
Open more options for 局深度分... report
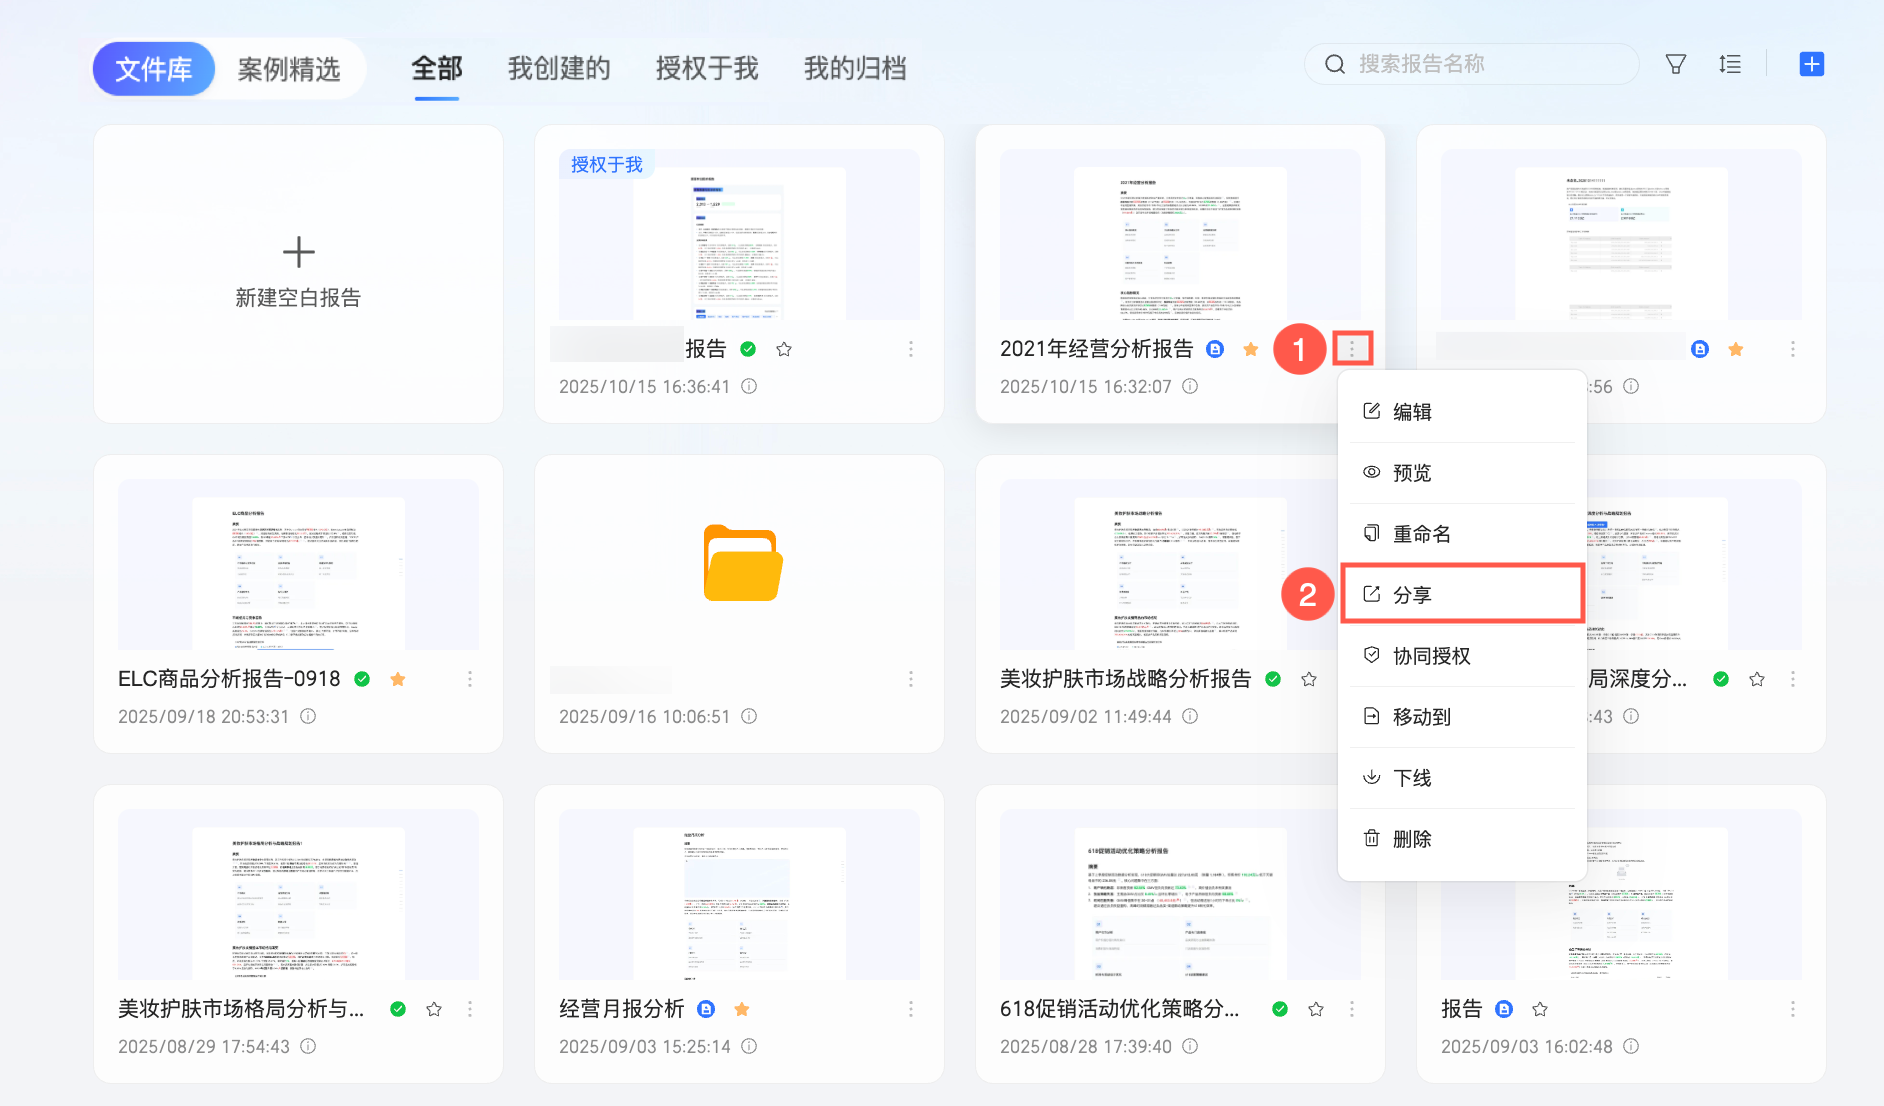coord(1793,679)
